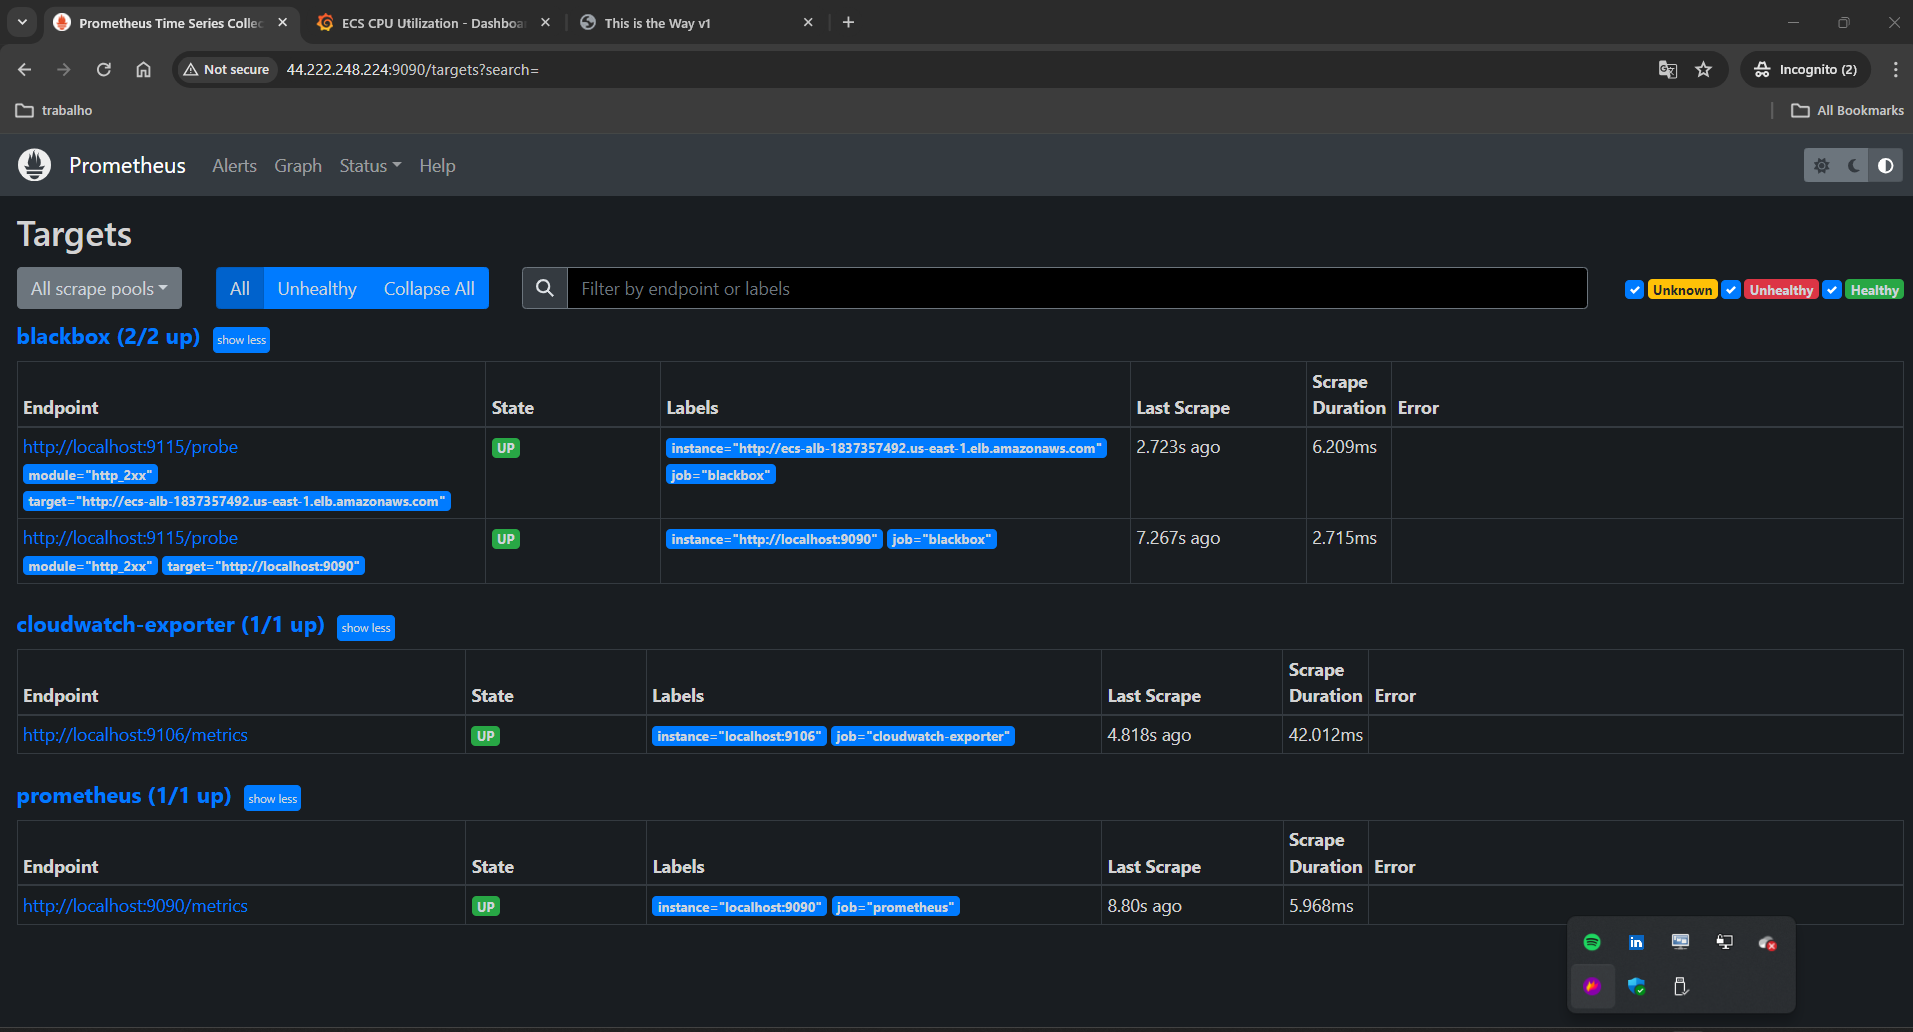
Task: Click the USB safely remove tray icon
Action: [1680, 986]
